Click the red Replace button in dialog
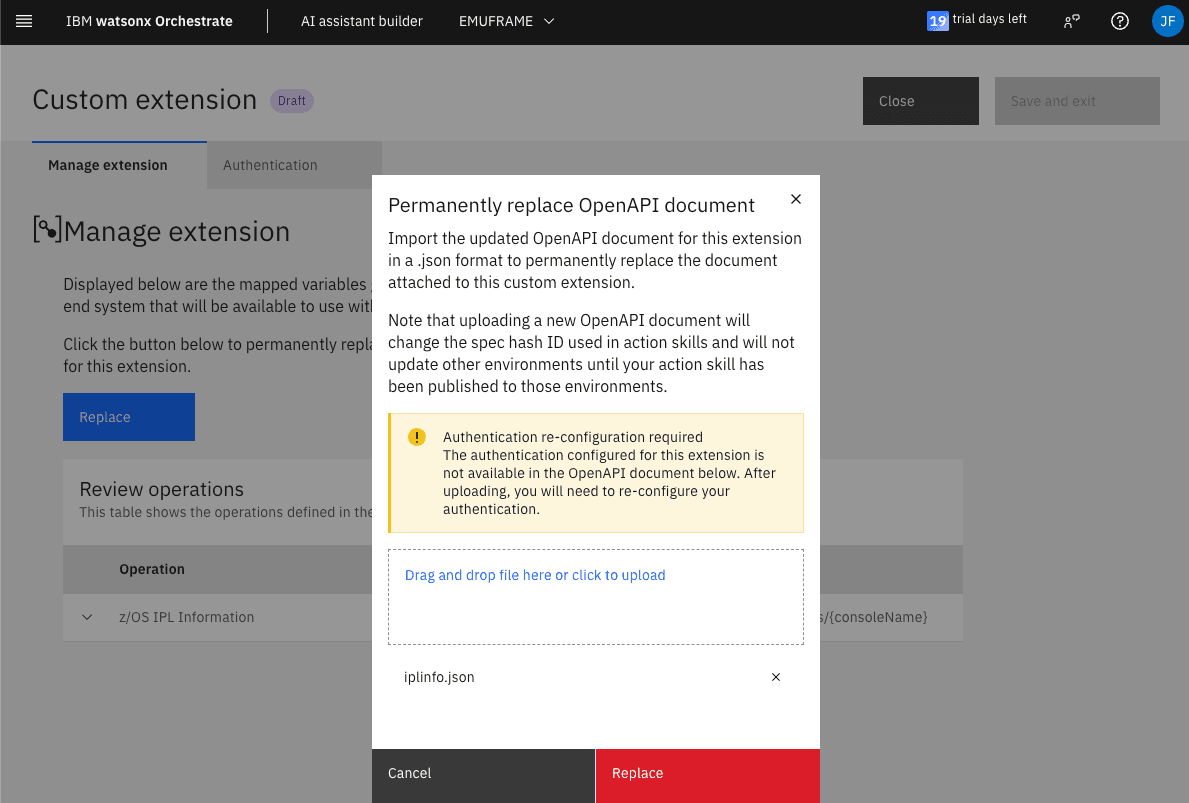Screen dimensions: 1189x803 click(x=707, y=773)
